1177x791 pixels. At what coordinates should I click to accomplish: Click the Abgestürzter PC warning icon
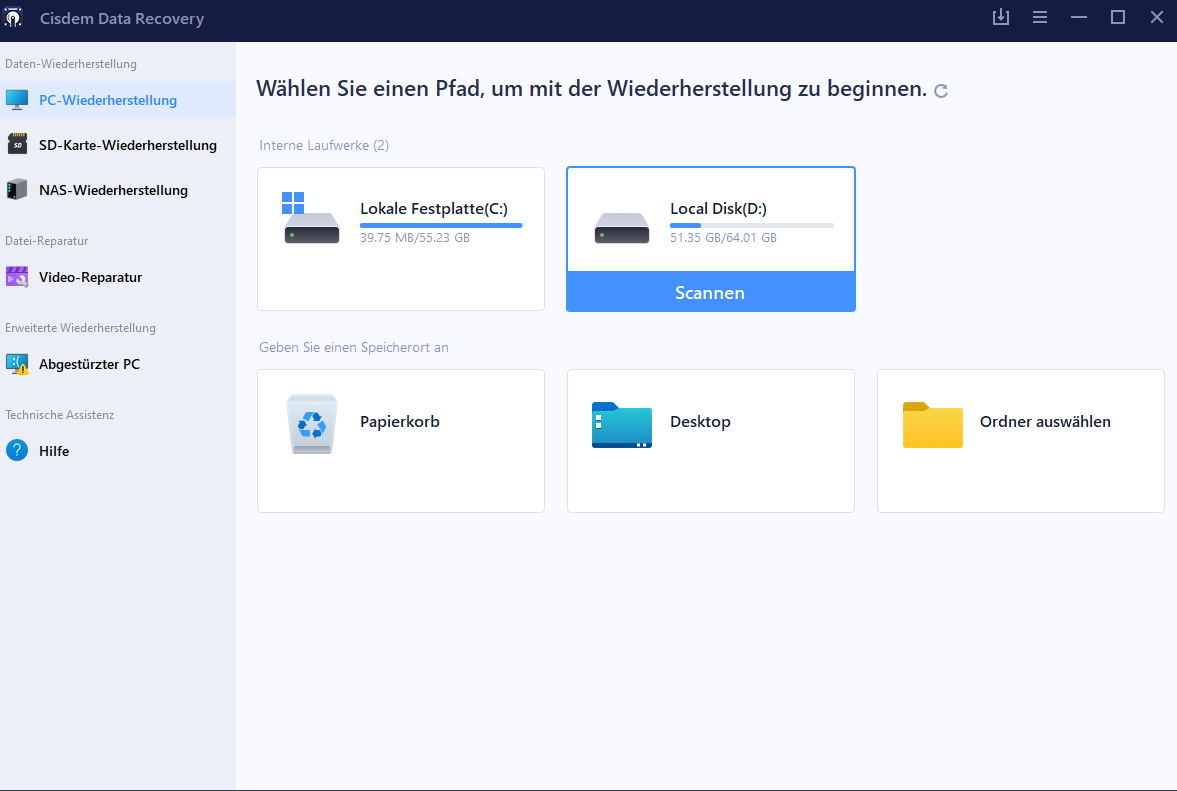(17, 364)
